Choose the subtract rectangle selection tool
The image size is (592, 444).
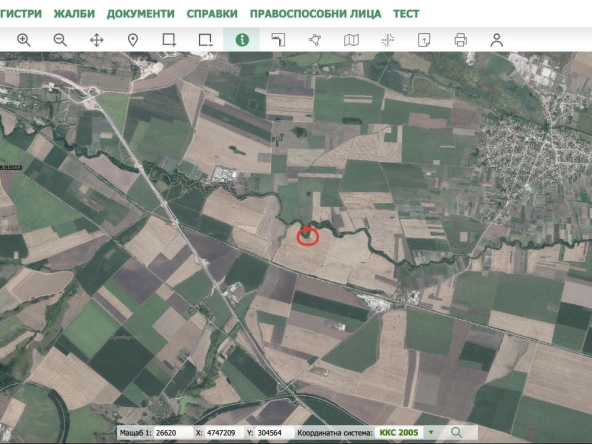click(x=205, y=40)
